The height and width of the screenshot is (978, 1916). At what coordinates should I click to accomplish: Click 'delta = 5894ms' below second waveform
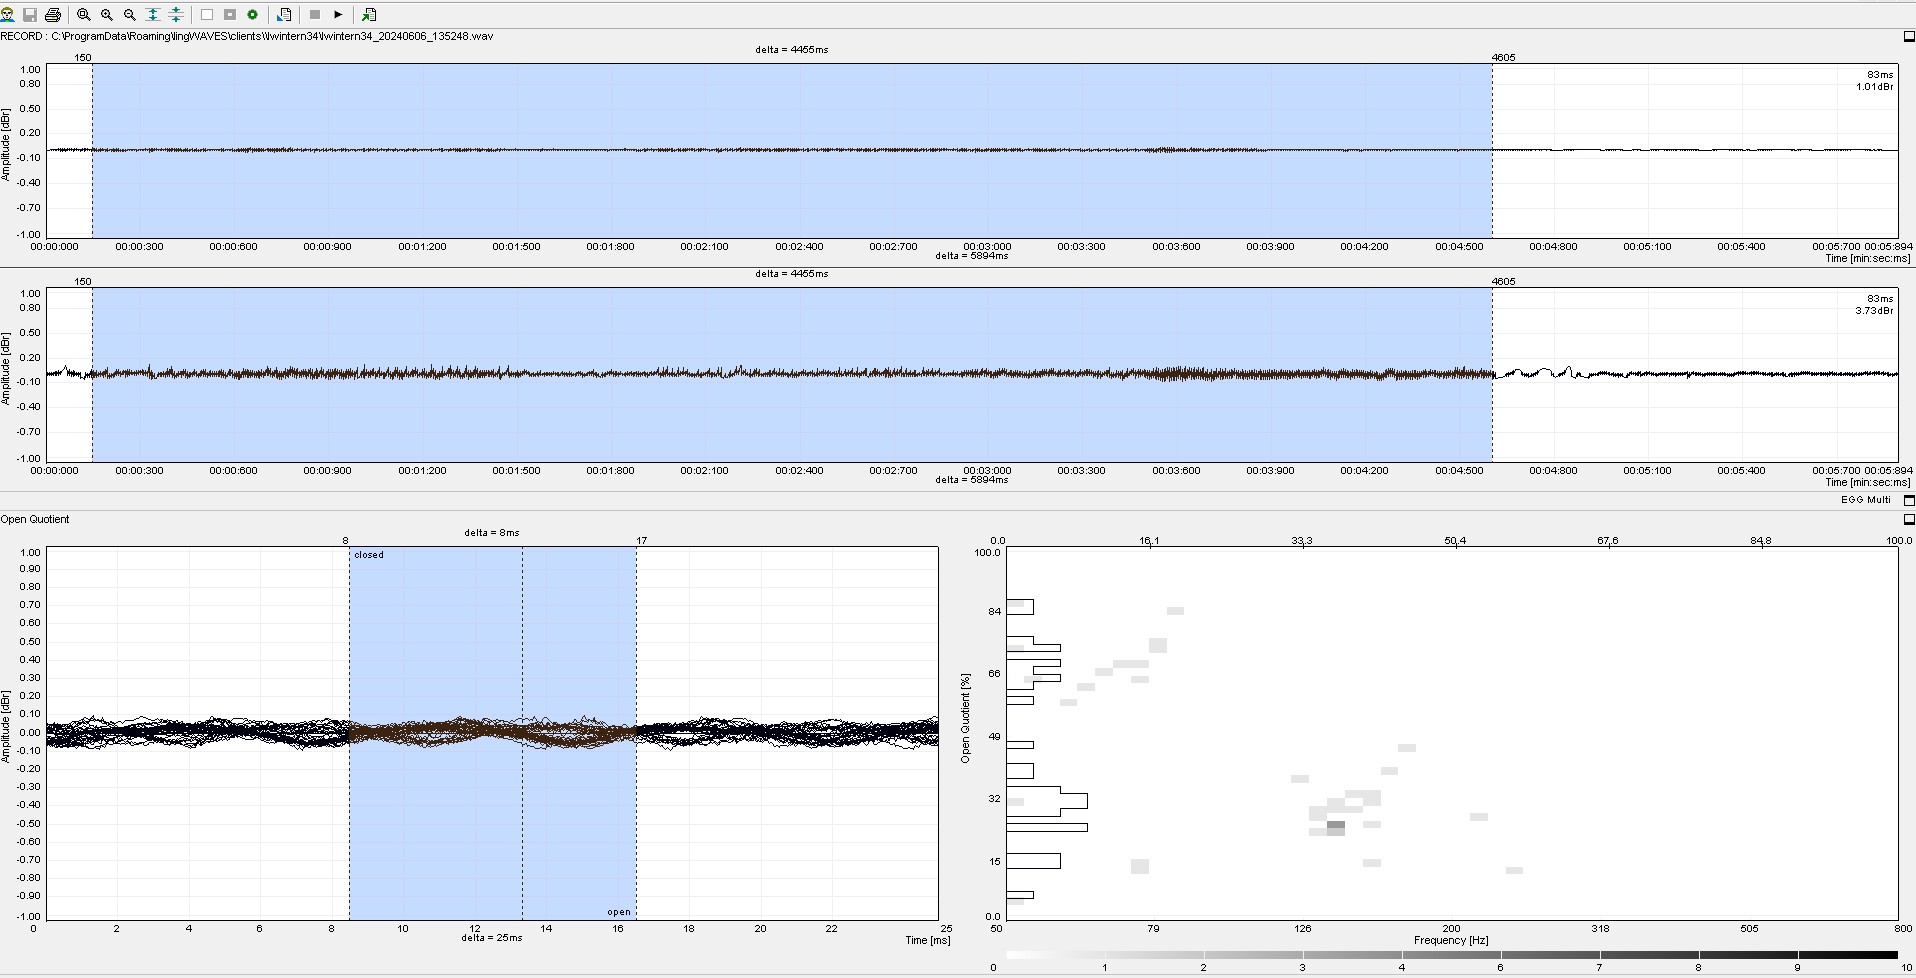(x=971, y=480)
